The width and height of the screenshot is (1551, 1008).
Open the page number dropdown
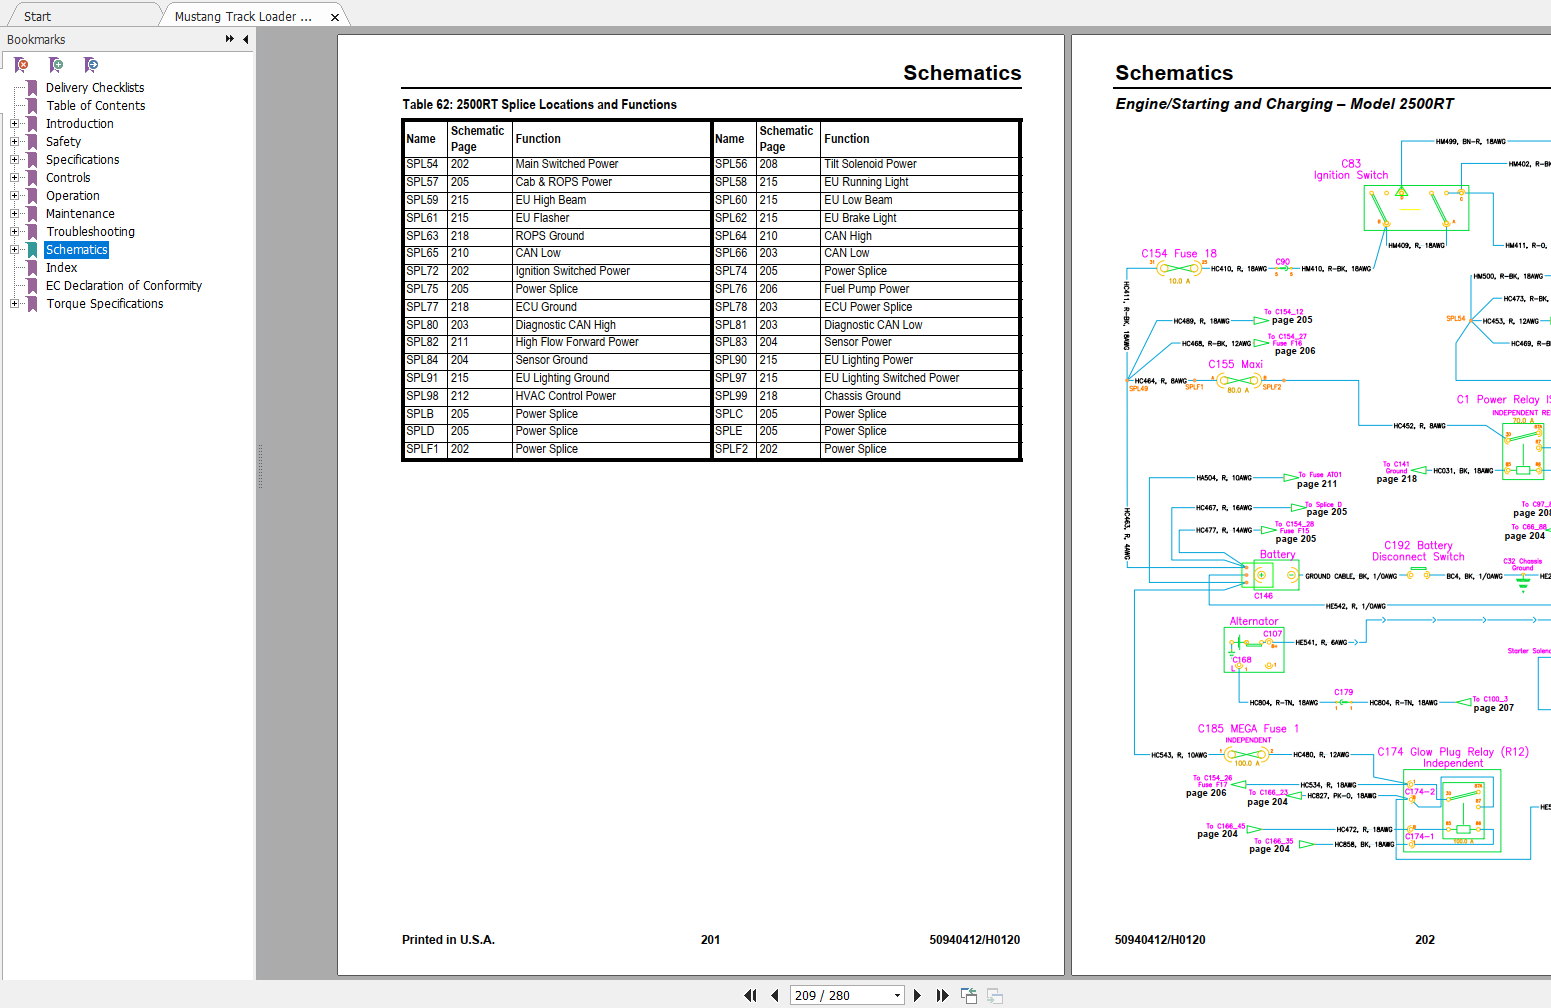tap(897, 995)
